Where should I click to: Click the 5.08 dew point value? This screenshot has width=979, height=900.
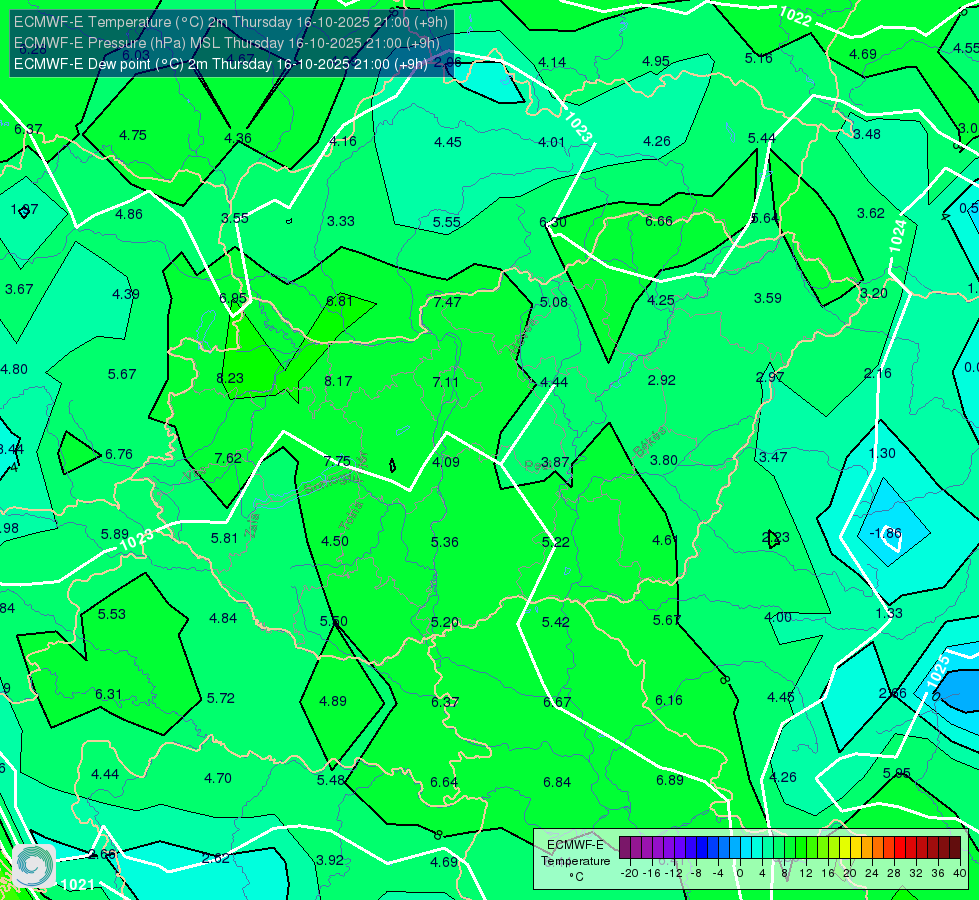click(x=554, y=302)
